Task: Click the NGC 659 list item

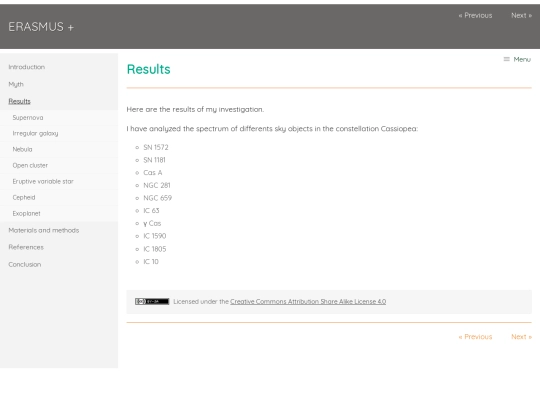Action: coord(157,198)
